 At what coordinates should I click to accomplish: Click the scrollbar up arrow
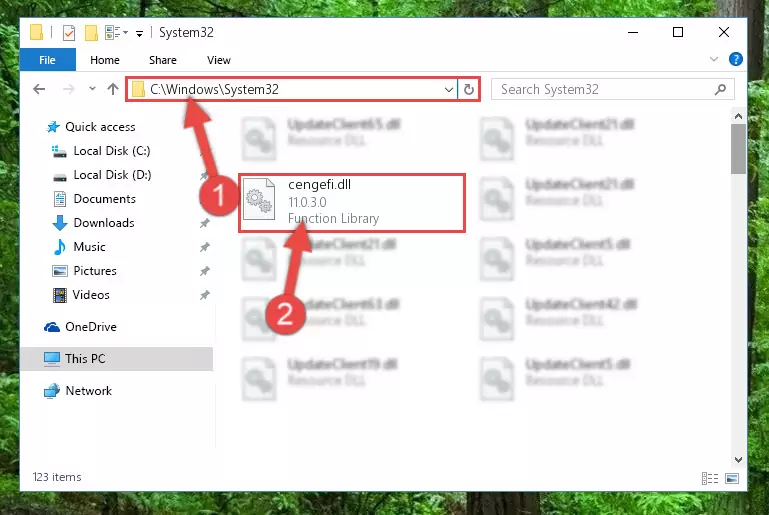point(738,116)
